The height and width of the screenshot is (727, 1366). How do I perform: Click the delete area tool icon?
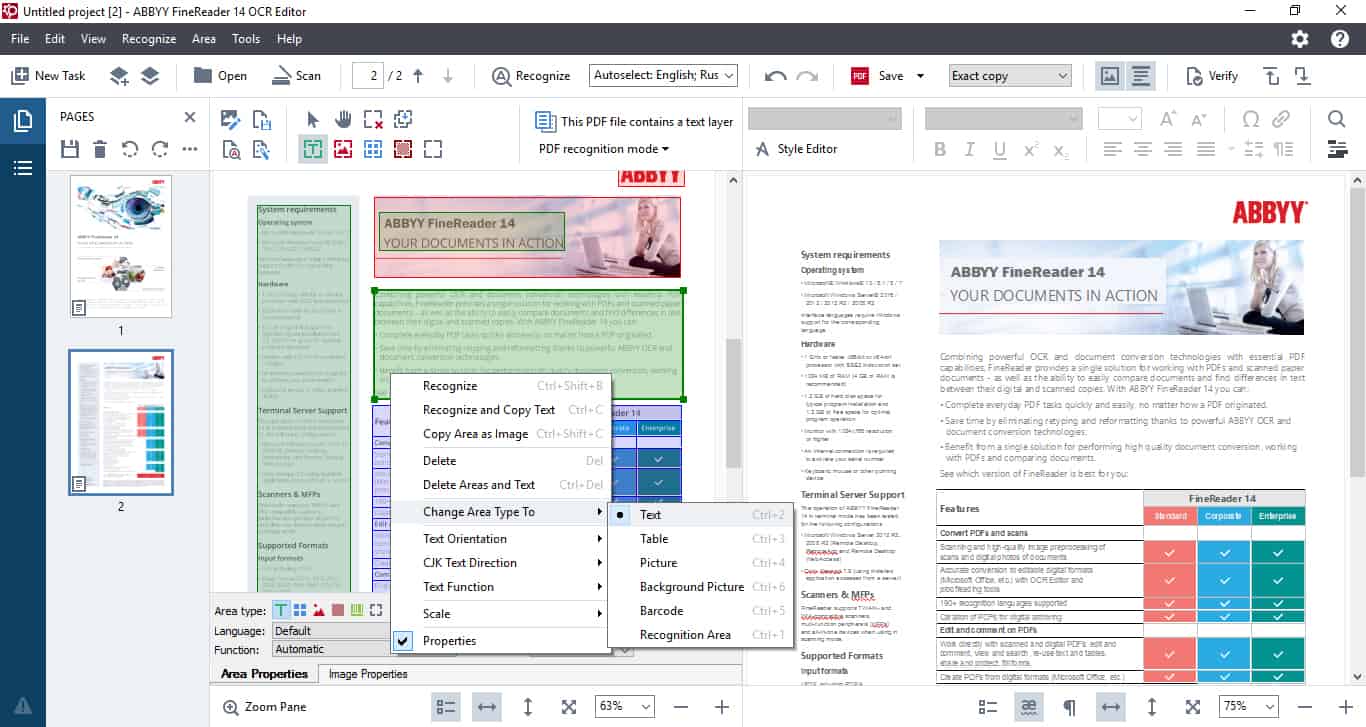tap(373, 120)
